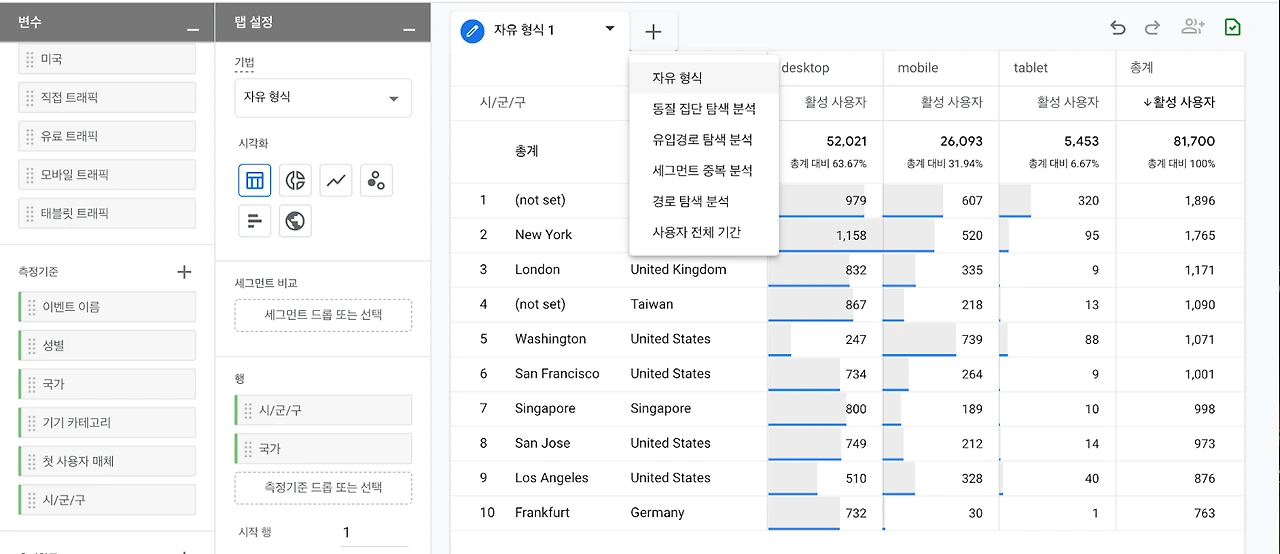Add a new tab with plus button

653,32
